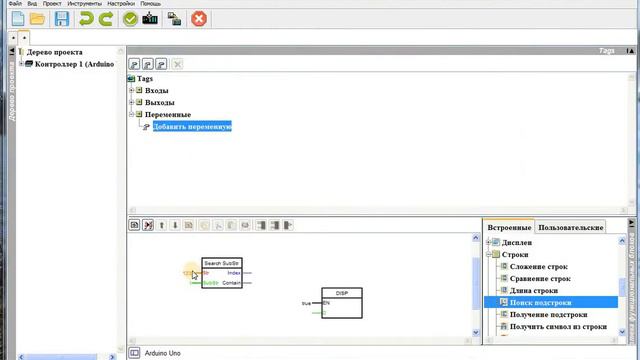Collapse the Tags panel with the header arrow
The image size is (640, 360).
(631, 51)
